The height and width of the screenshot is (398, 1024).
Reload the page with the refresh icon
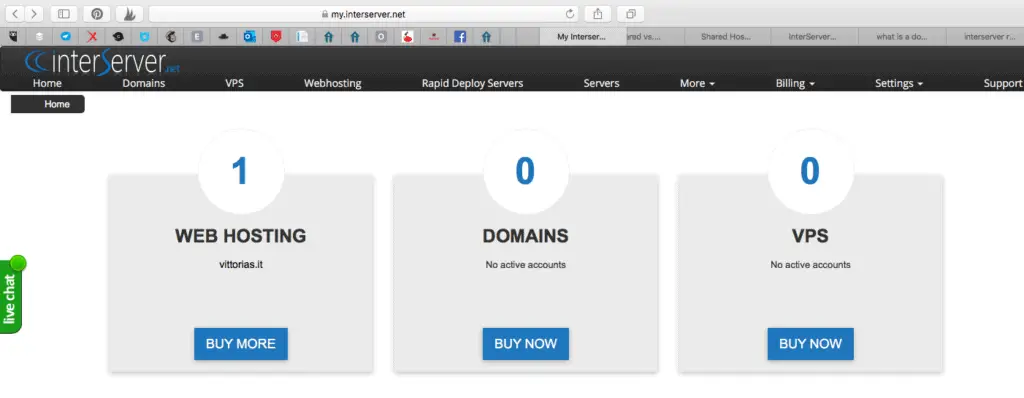[570, 14]
